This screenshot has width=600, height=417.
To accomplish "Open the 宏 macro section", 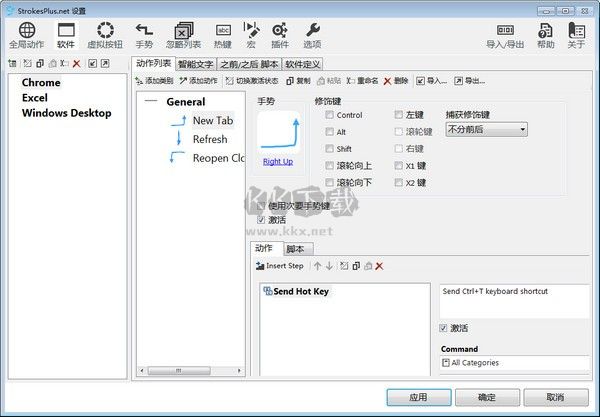I will (x=251, y=35).
